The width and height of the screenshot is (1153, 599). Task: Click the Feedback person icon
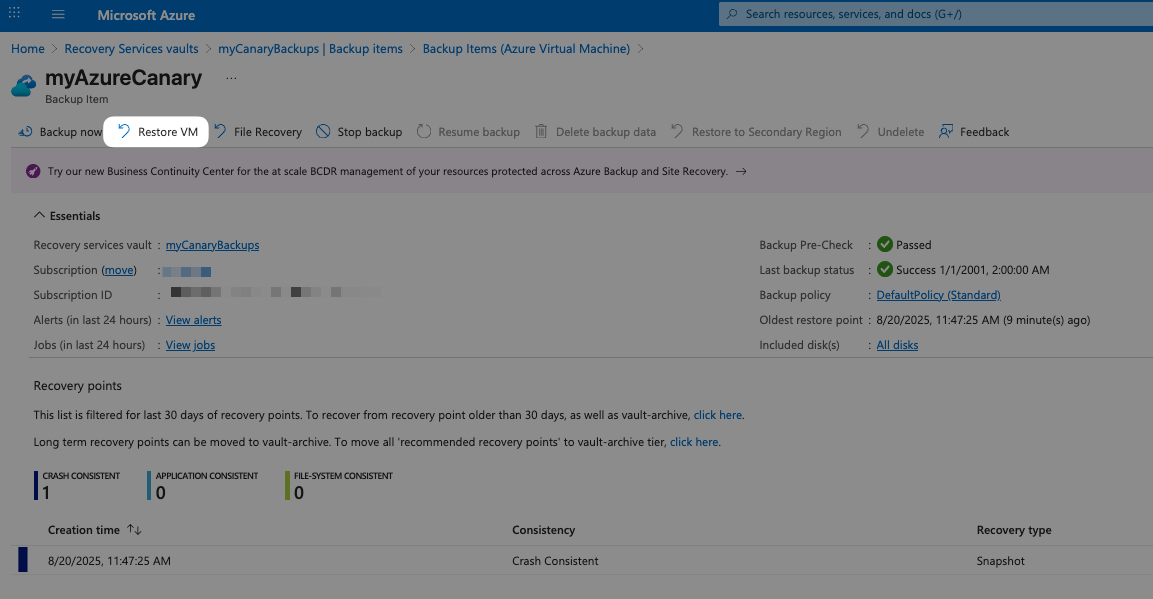click(x=946, y=132)
